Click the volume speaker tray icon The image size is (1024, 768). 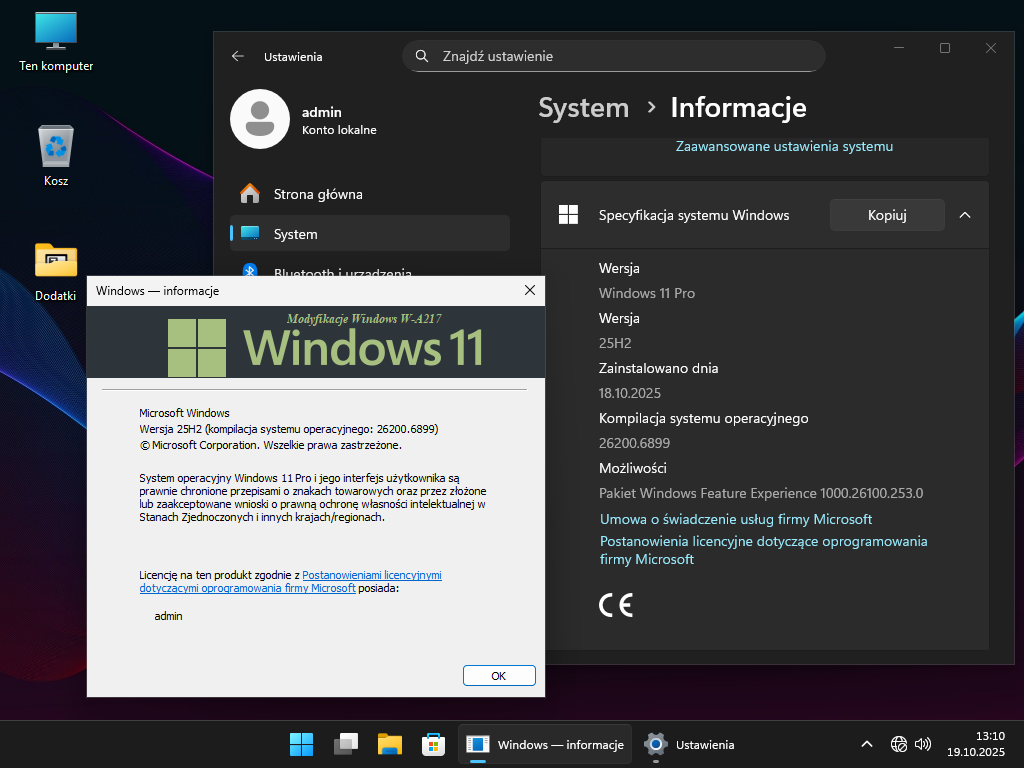point(923,744)
